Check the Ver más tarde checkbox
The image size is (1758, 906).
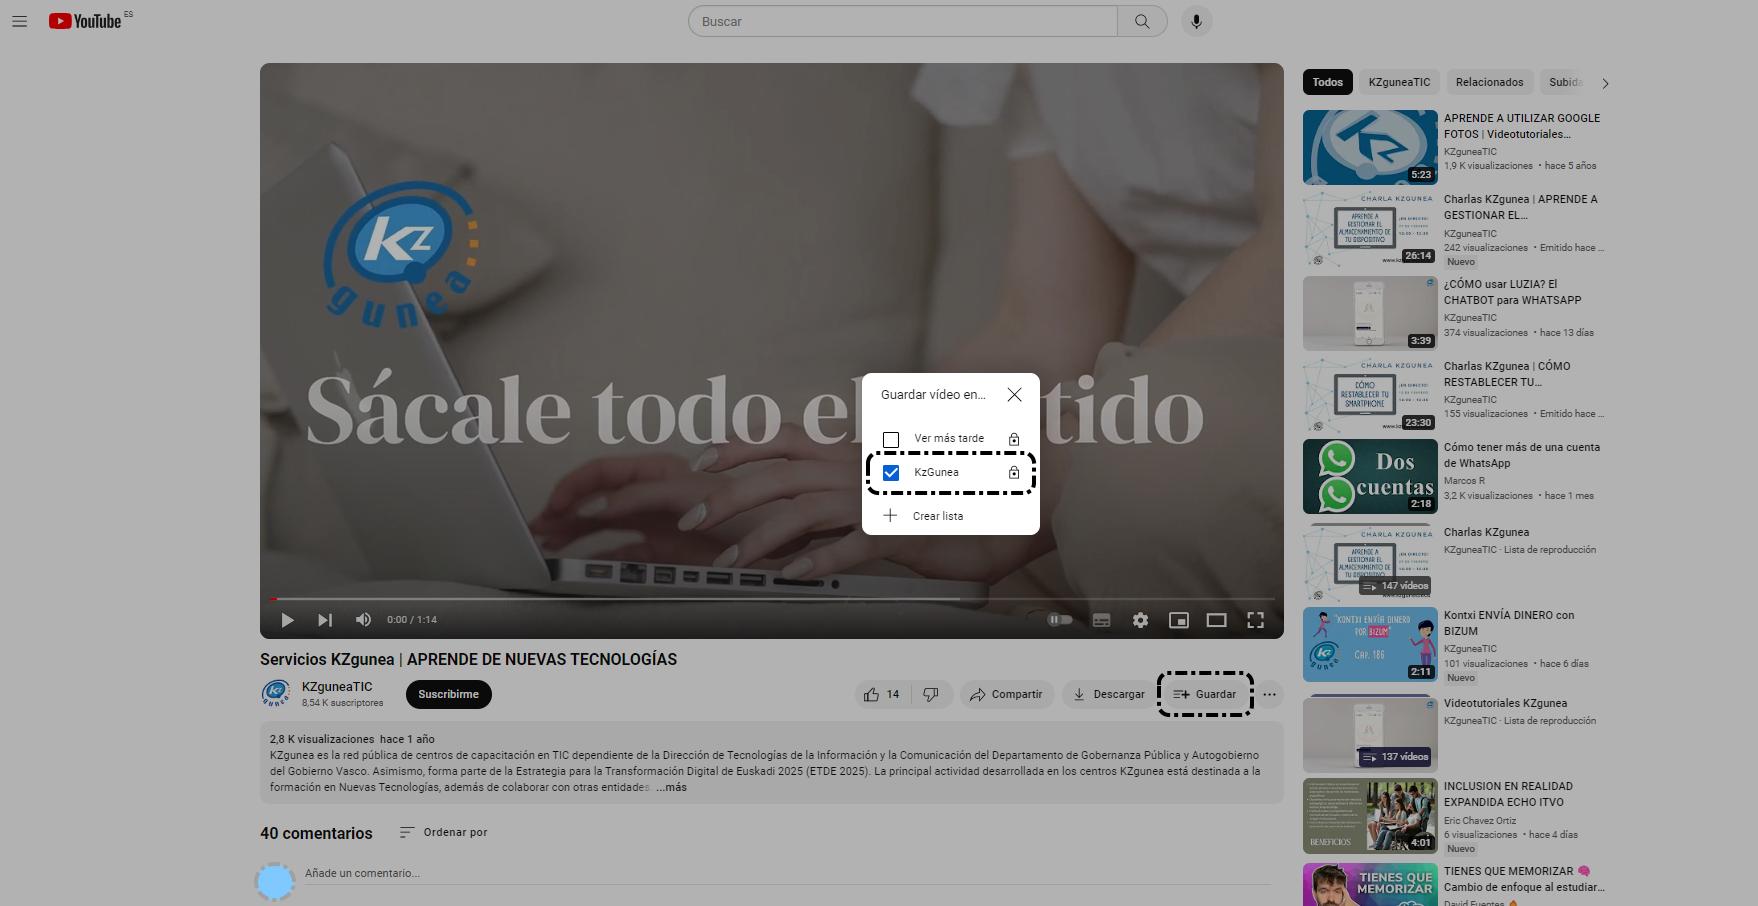click(x=891, y=439)
